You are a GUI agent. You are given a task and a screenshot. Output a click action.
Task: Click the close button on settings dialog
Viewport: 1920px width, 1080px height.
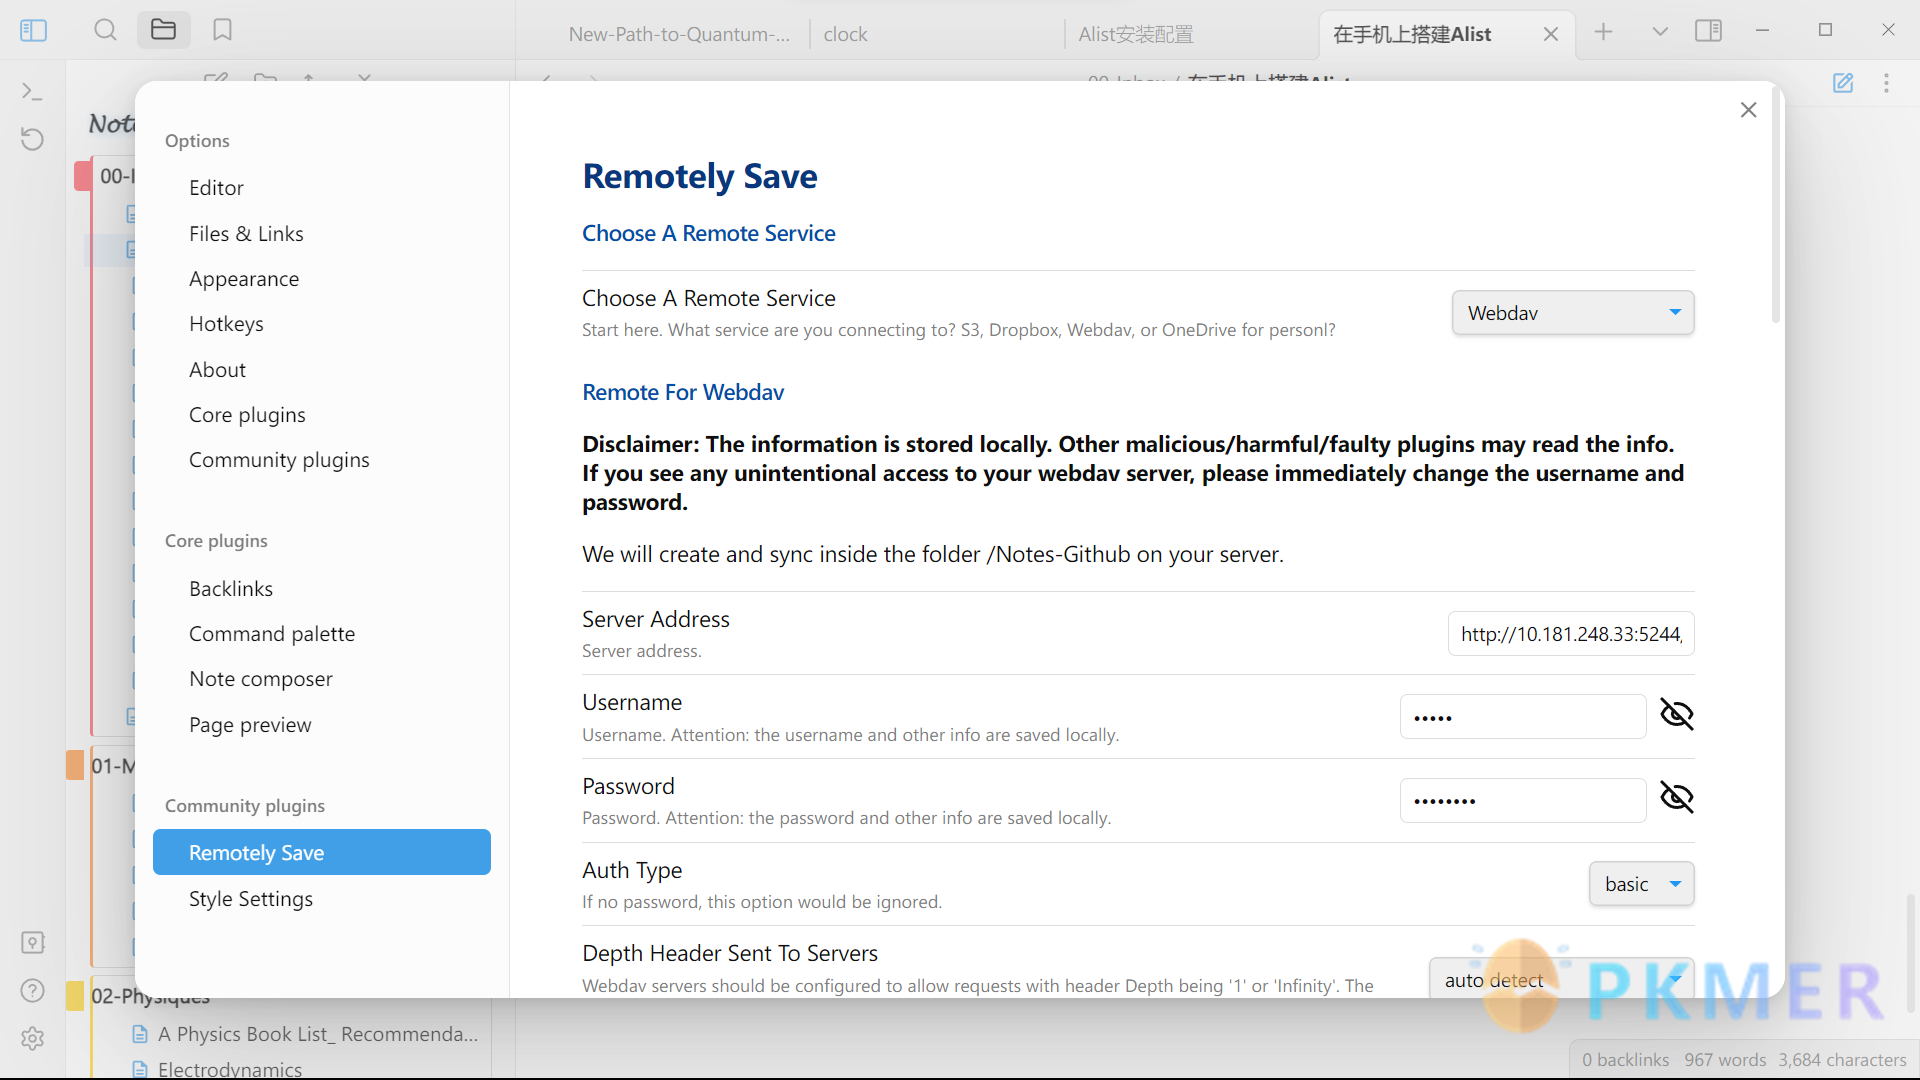coord(1749,109)
